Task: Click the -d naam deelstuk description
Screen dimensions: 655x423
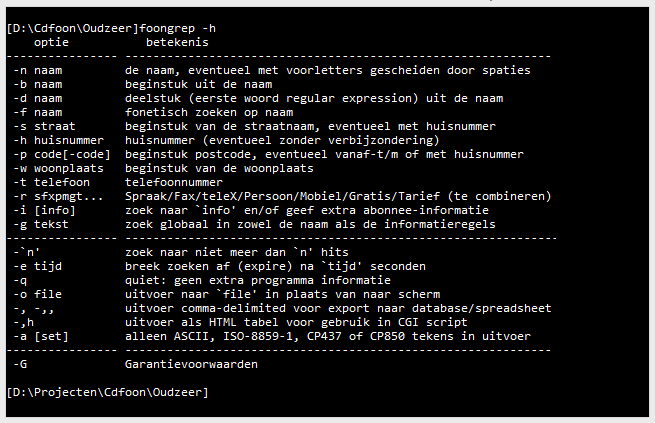Action: (x=314, y=99)
